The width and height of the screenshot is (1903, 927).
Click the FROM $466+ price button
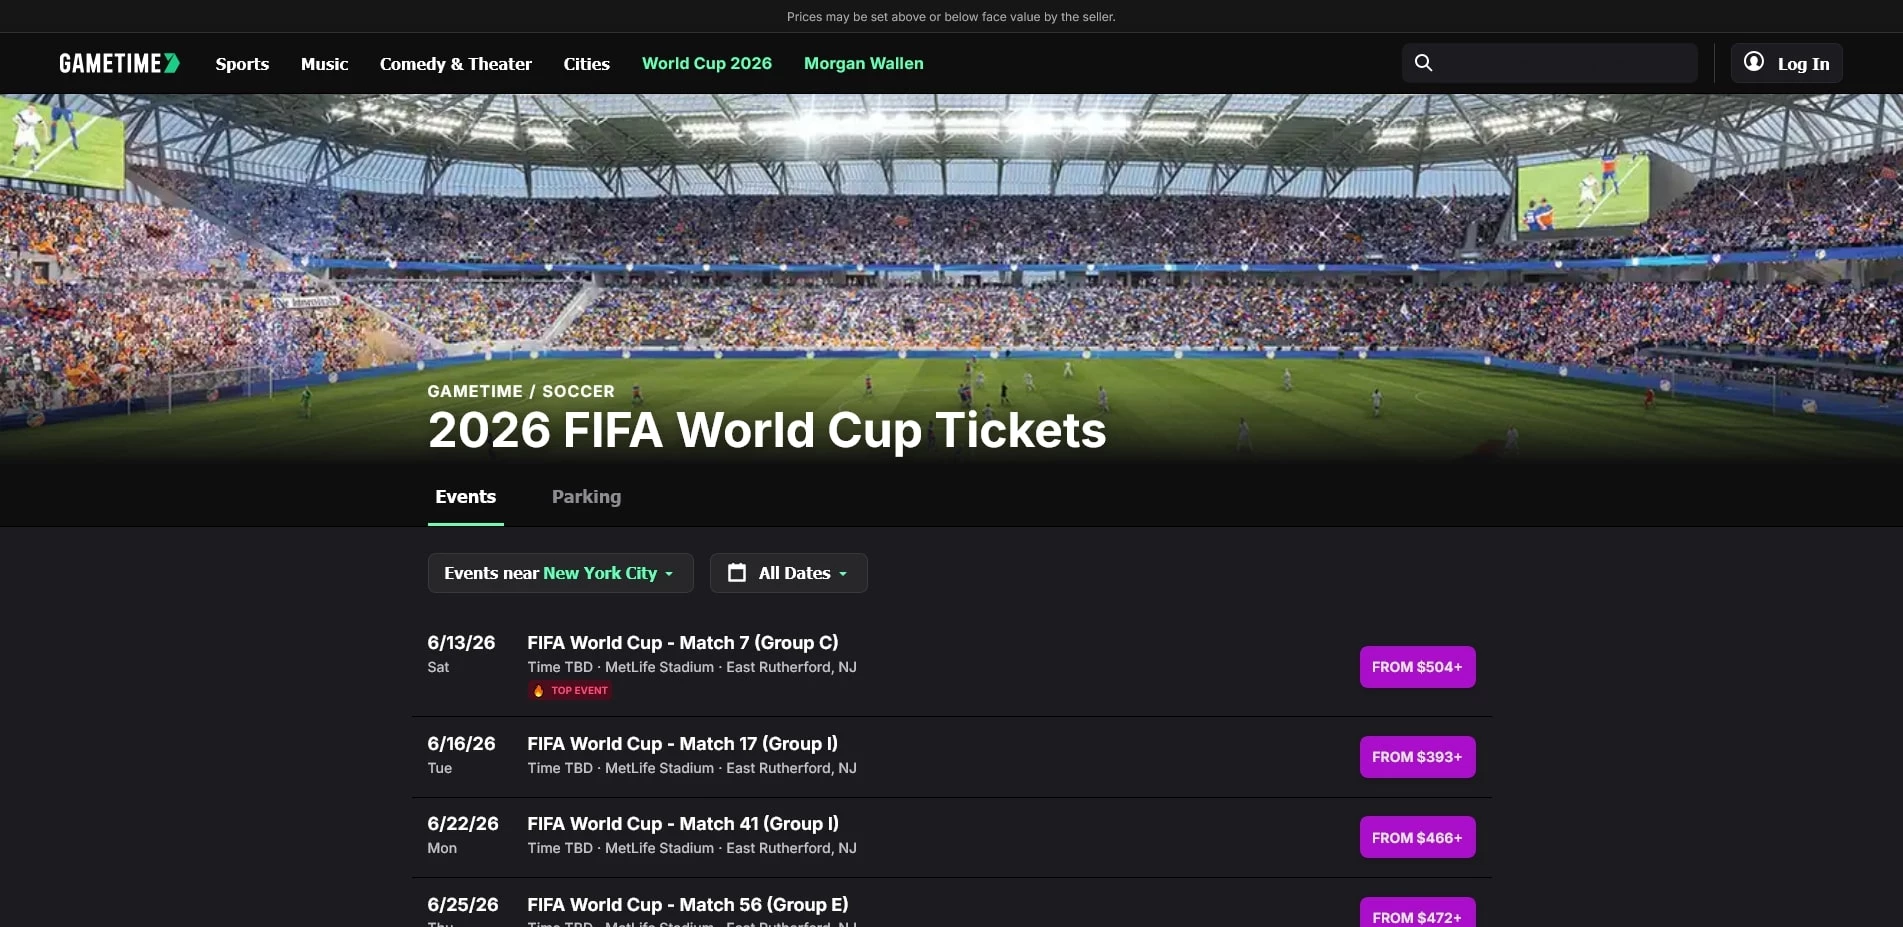tap(1416, 838)
